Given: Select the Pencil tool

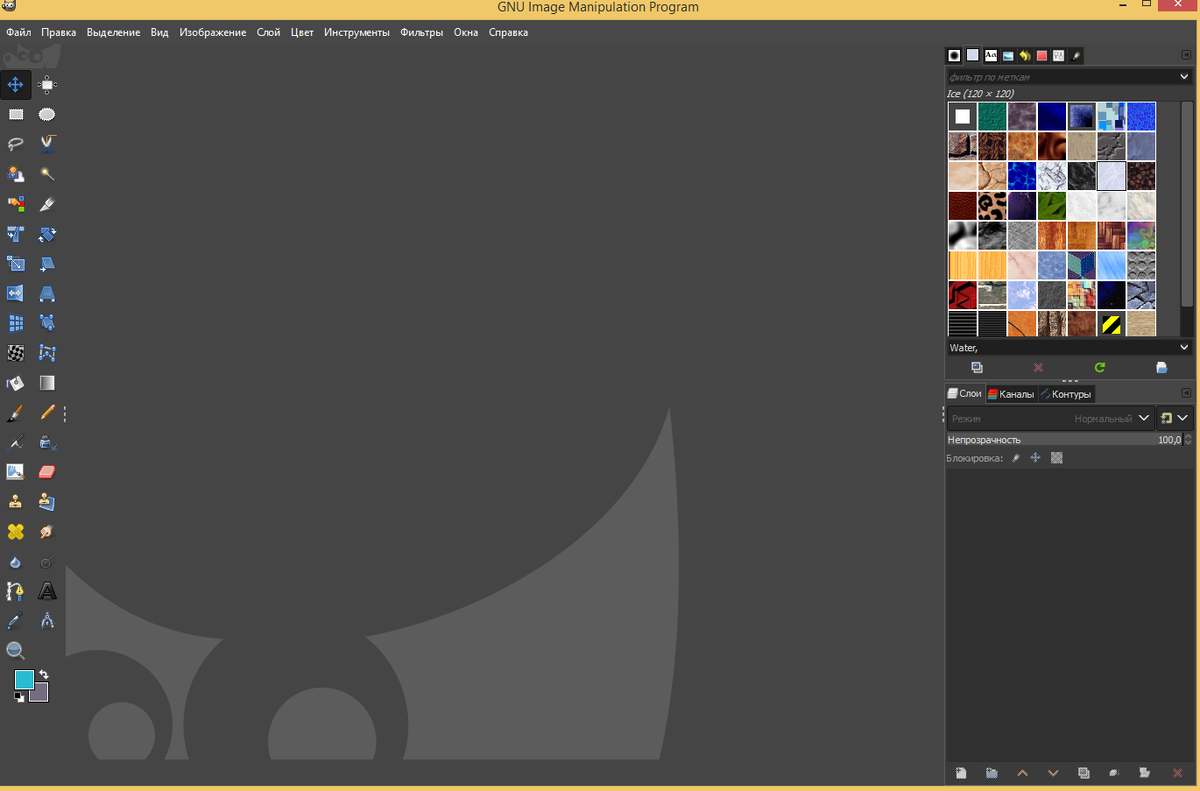Looking at the screenshot, I should [x=47, y=412].
